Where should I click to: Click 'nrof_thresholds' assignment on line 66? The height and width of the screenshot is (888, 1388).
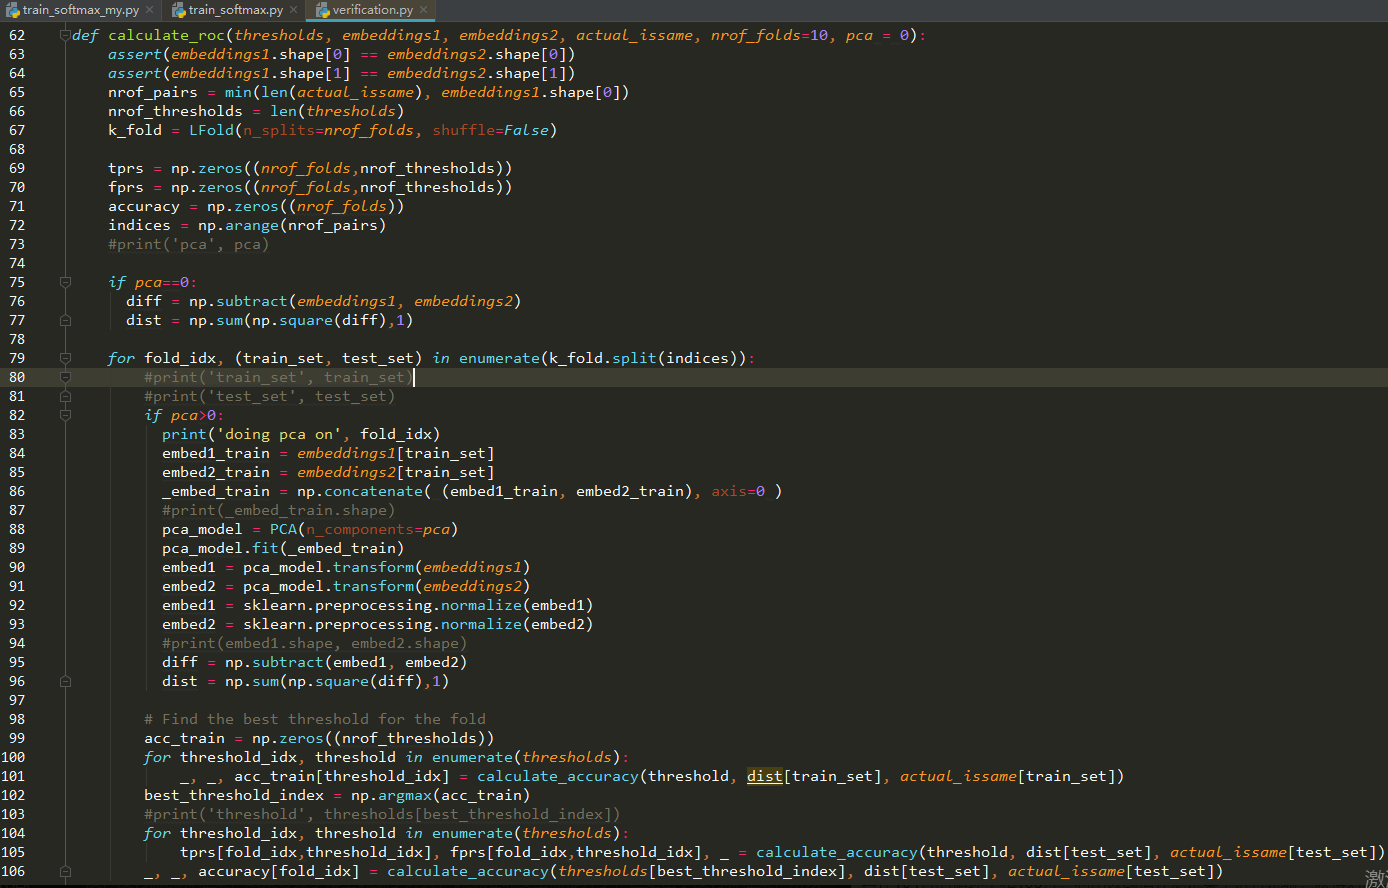175,111
